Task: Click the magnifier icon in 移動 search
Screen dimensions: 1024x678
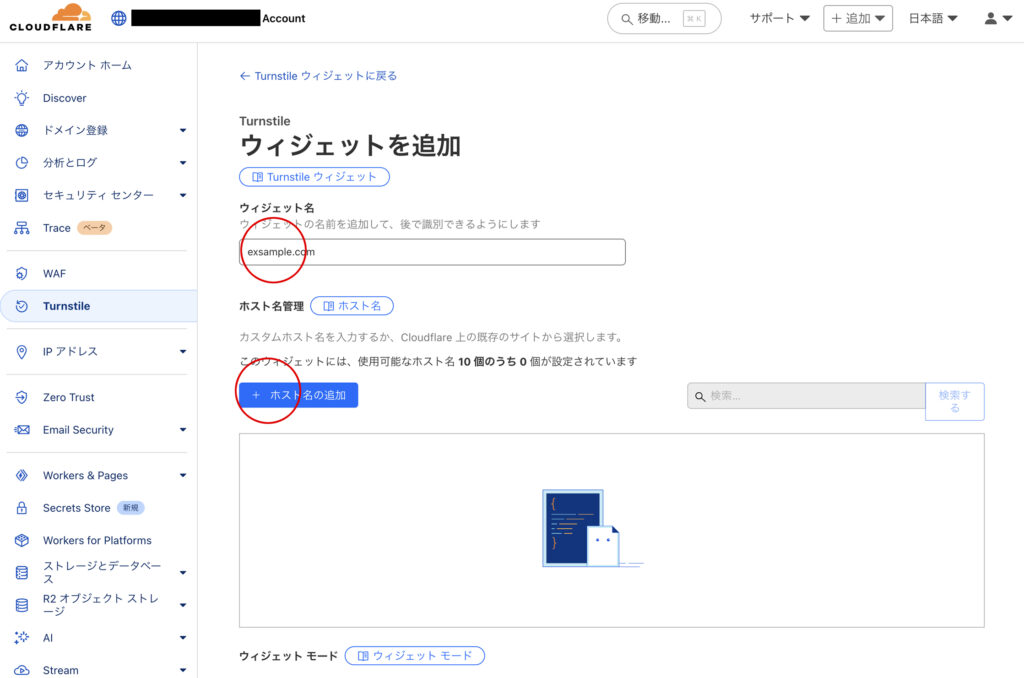Action: pyautogui.click(x=626, y=19)
